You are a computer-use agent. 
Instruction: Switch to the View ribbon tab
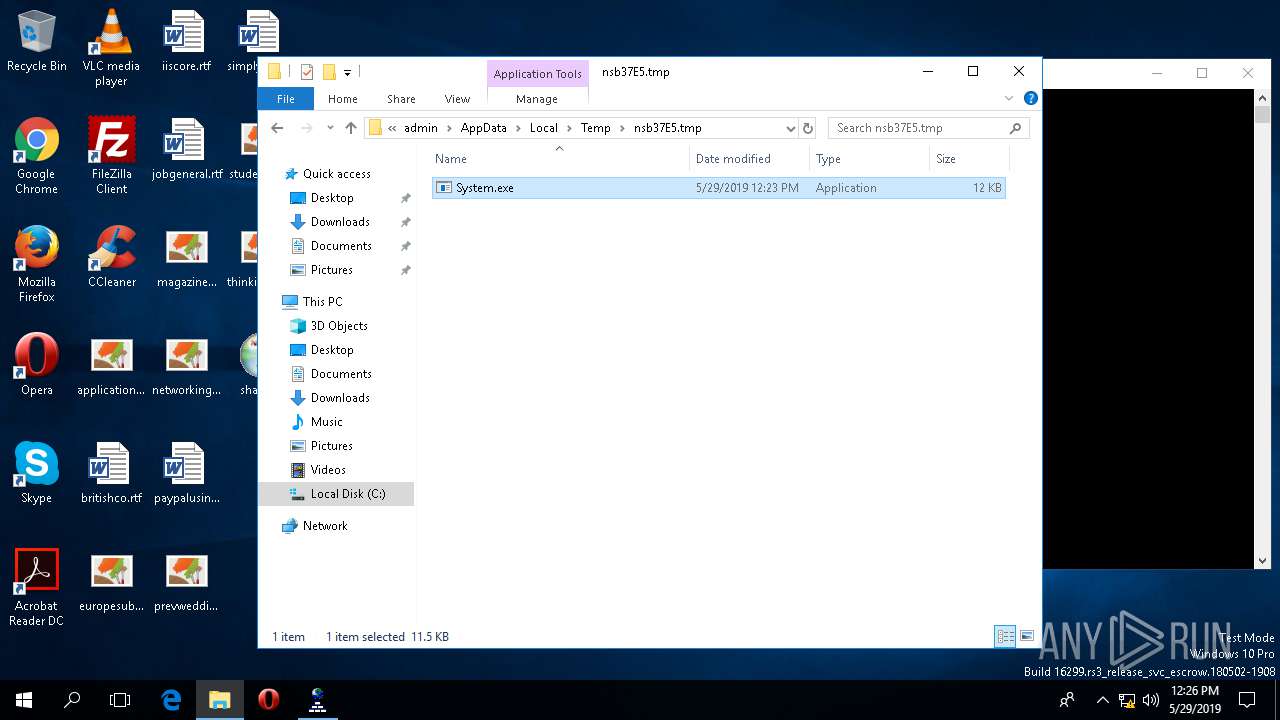[x=457, y=99]
